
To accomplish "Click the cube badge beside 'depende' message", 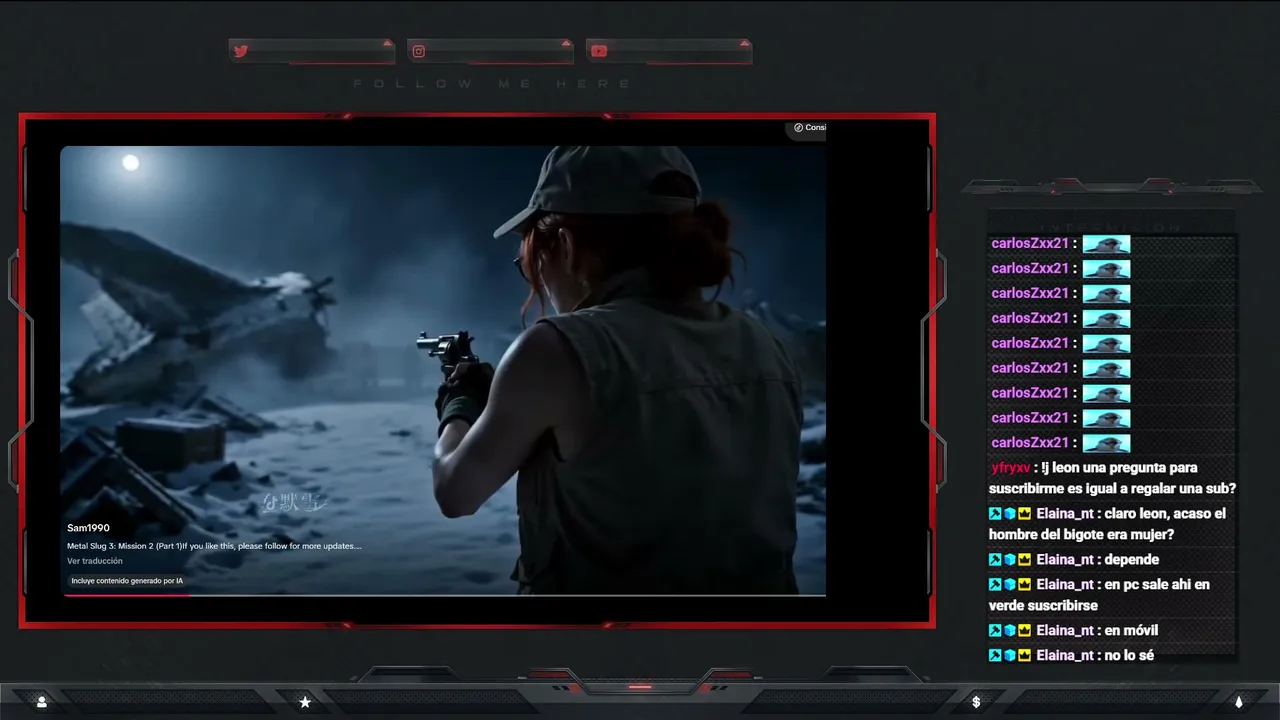I will (x=1010, y=560).
